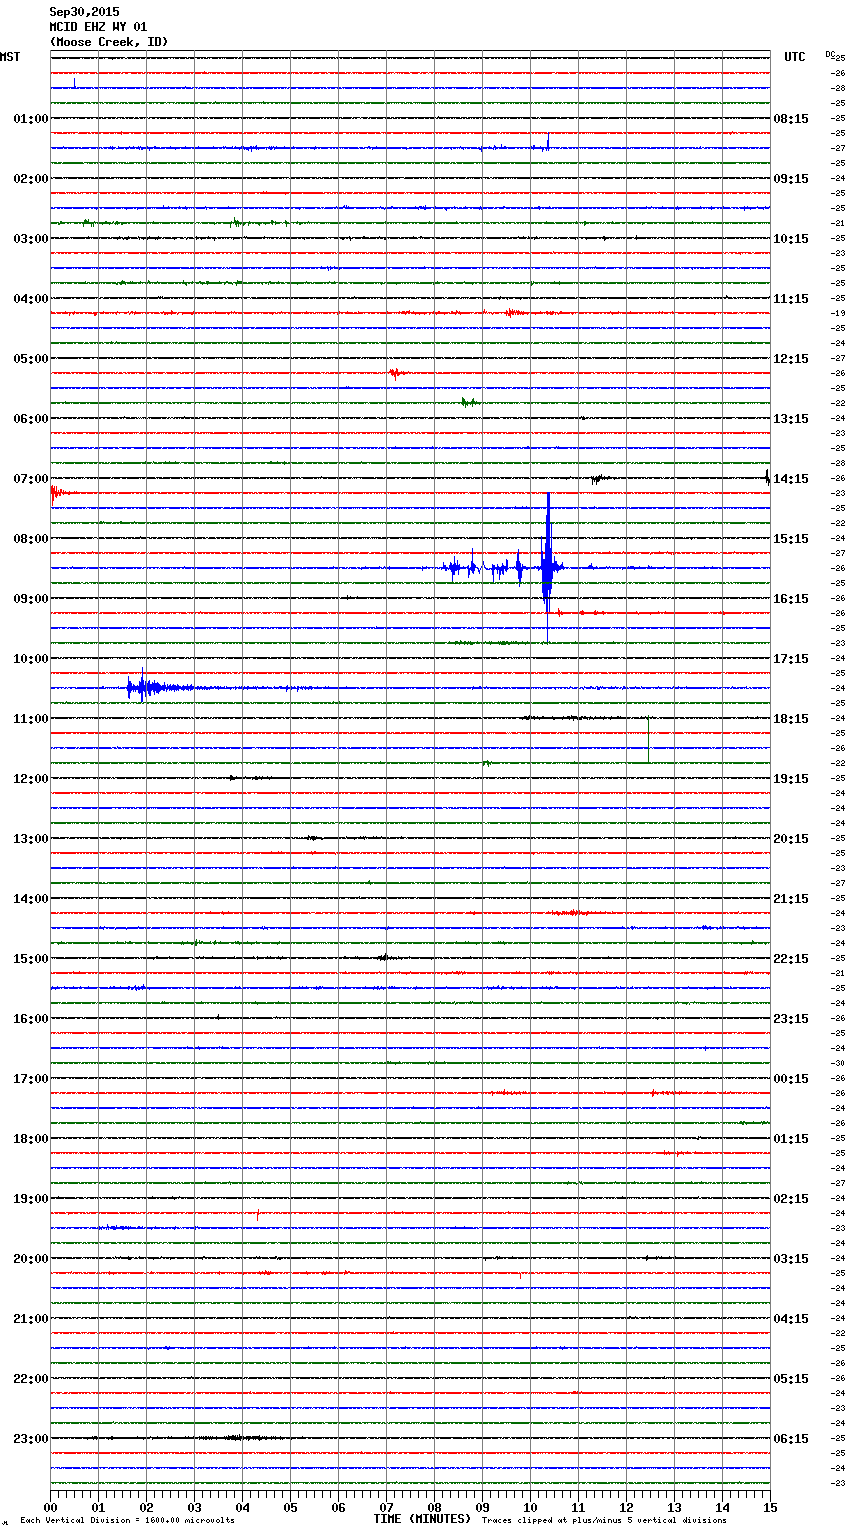Click the UTC time label "13:15"
Image resolution: width=850 pixels, height=1534 pixels.
click(x=791, y=419)
